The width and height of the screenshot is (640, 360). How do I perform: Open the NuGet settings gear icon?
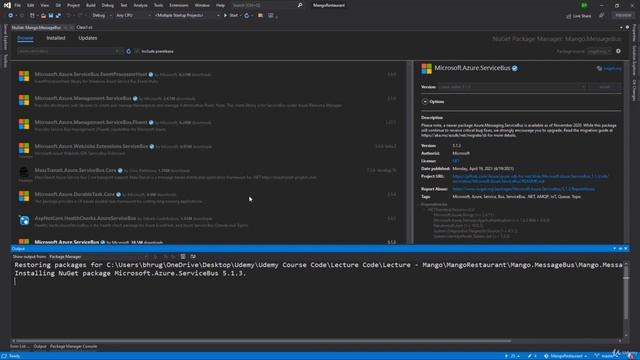coord(618,51)
